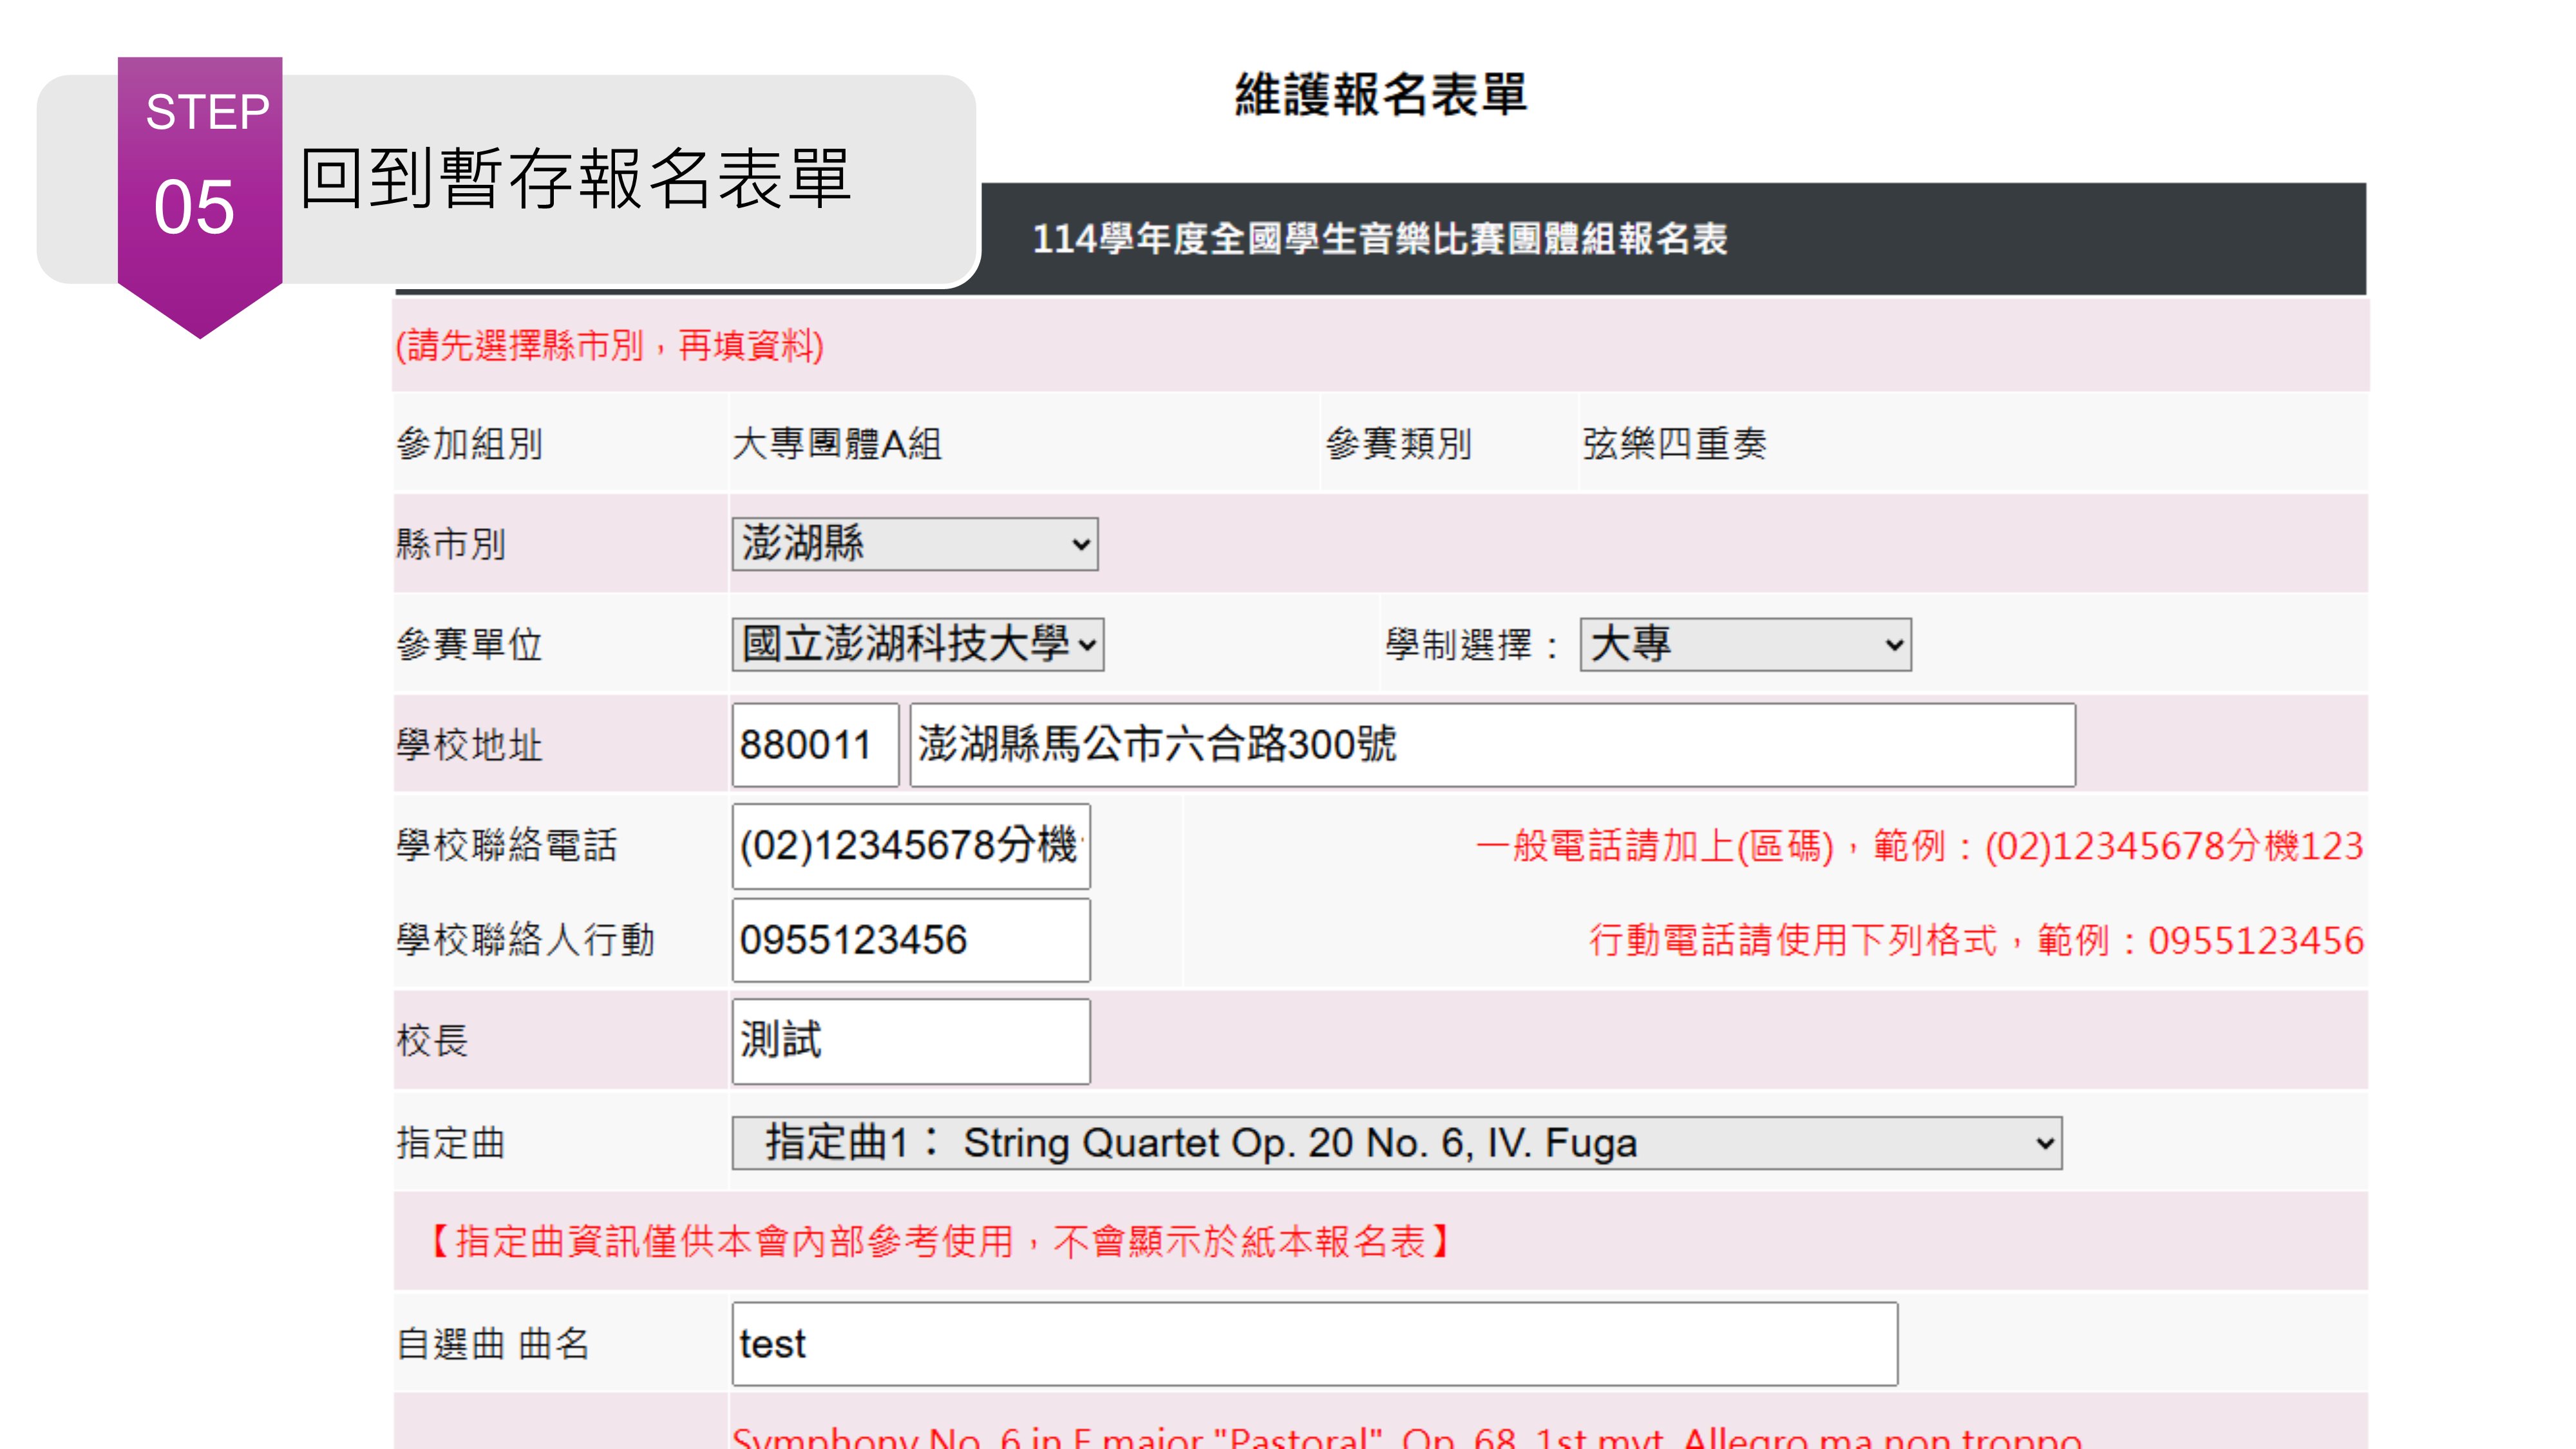The width and height of the screenshot is (2576, 1449).
Task: Click the postal code field 880011
Action: click(814, 745)
